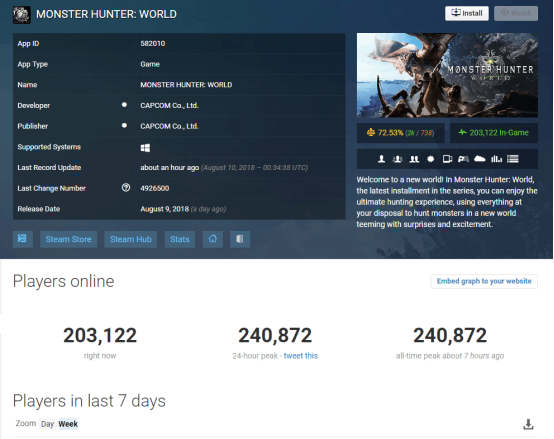
Task: Click the Publisher row dot indicator
Action: tap(124, 125)
